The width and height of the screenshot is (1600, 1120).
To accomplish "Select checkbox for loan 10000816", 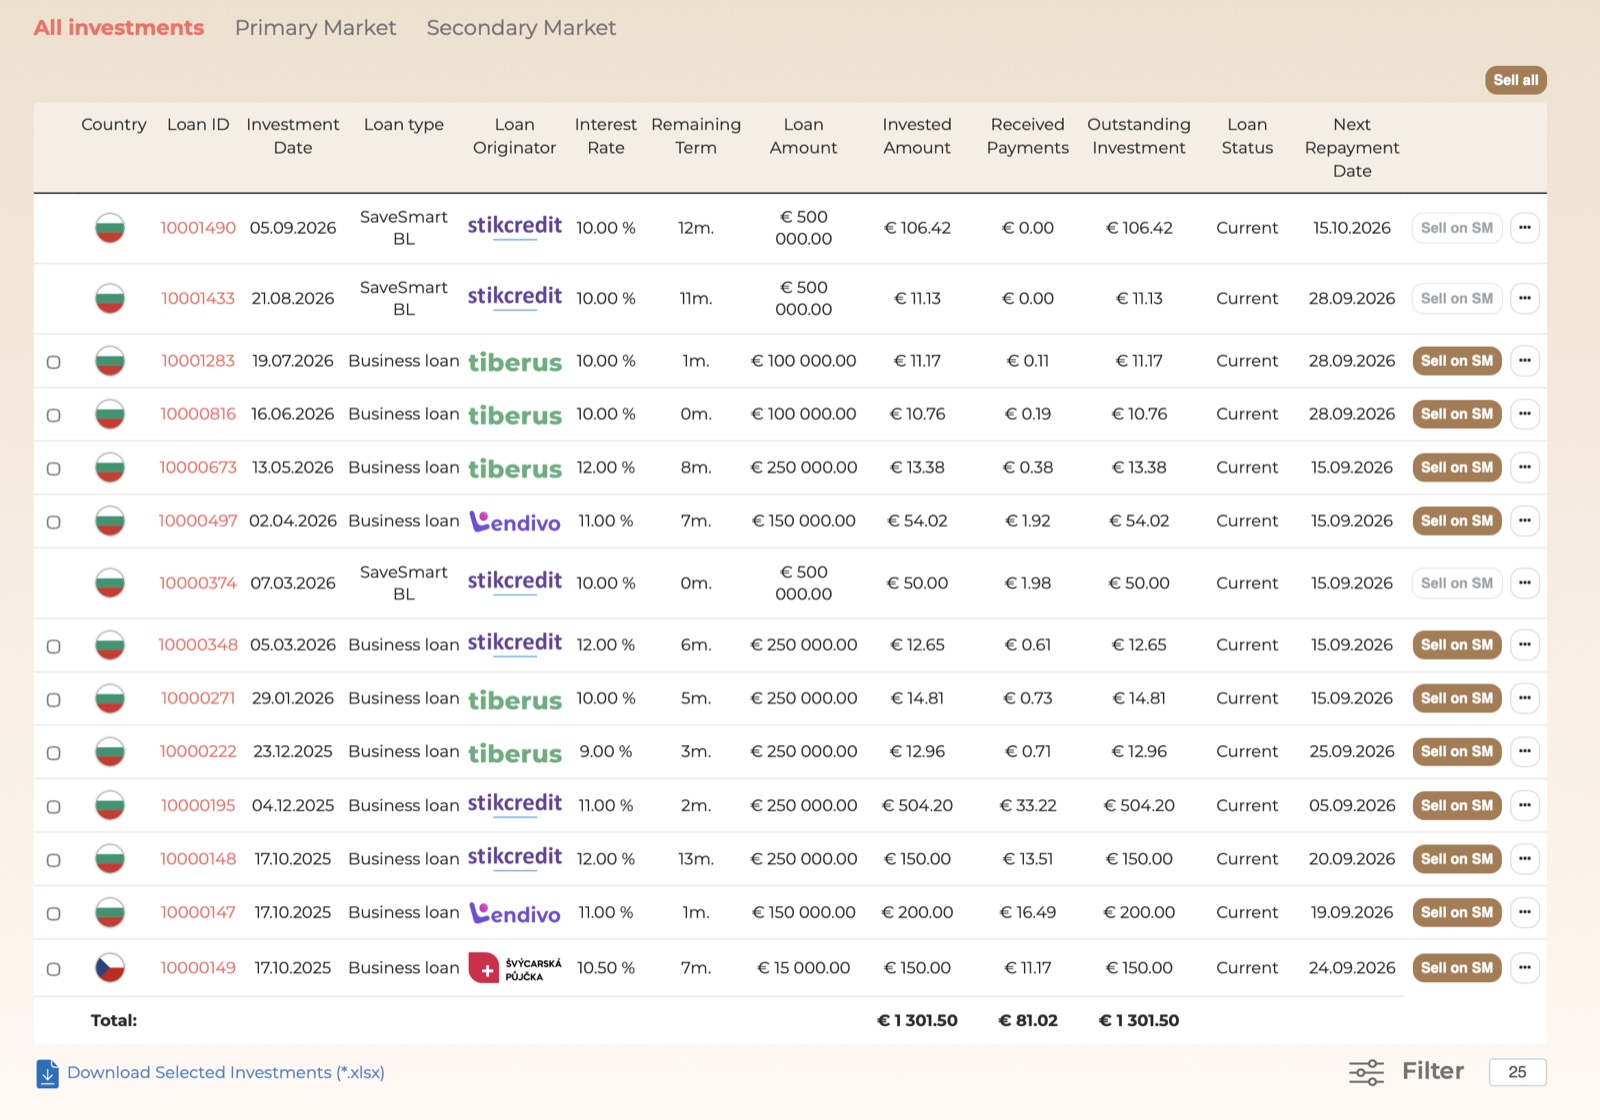I will 54,415.
